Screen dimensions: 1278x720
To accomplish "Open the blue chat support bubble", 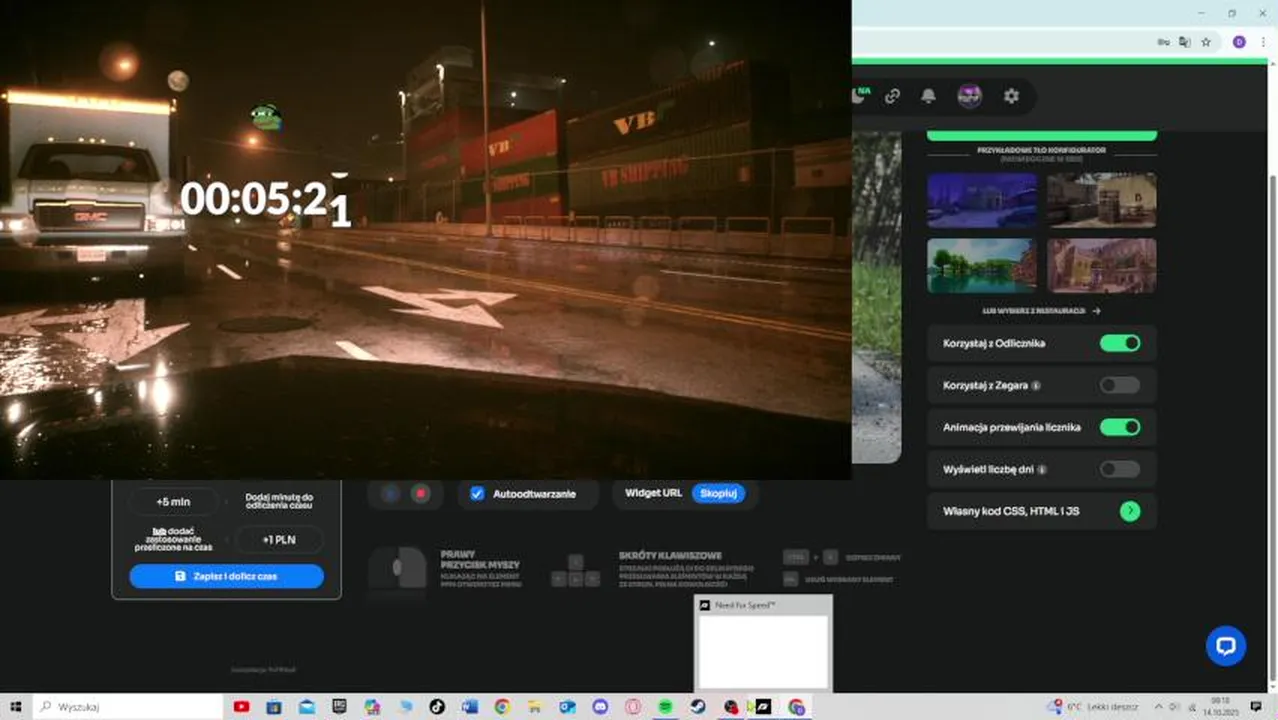I will (x=1225, y=645).
